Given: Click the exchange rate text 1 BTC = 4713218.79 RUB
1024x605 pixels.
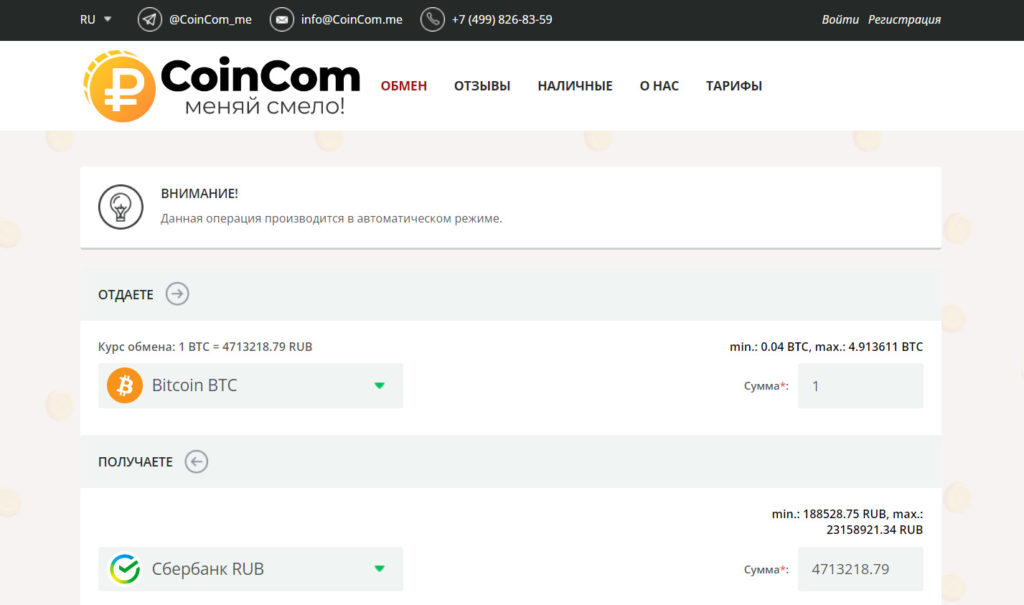Looking at the screenshot, I should pyautogui.click(x=205, y=347).
